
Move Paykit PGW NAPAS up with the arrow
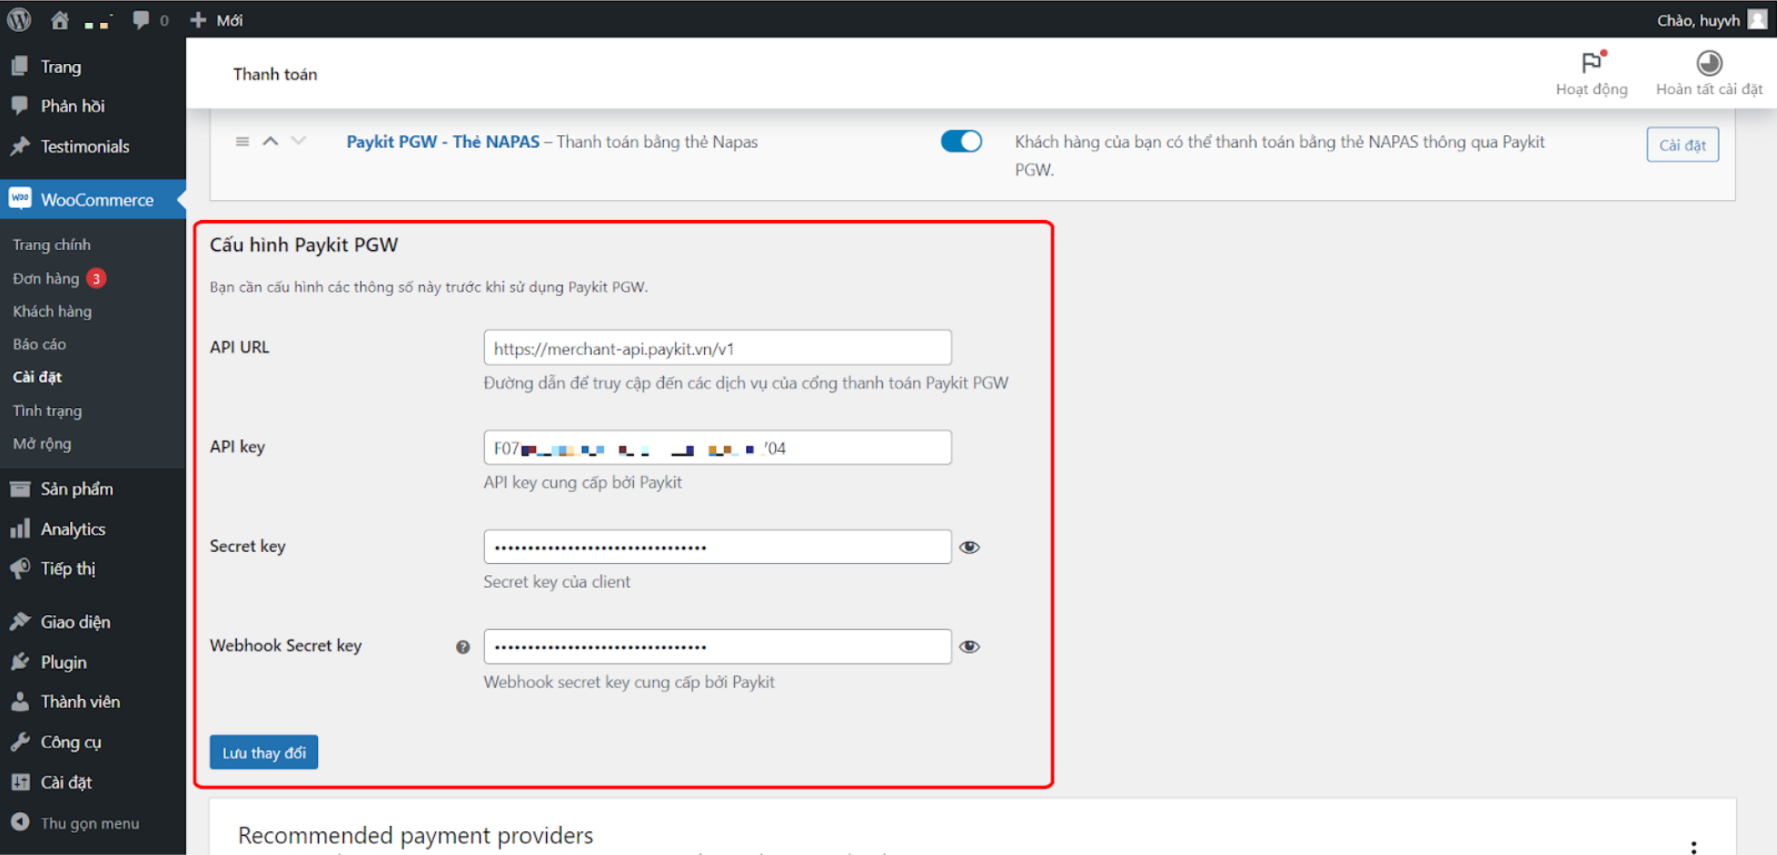coord(270,141)
